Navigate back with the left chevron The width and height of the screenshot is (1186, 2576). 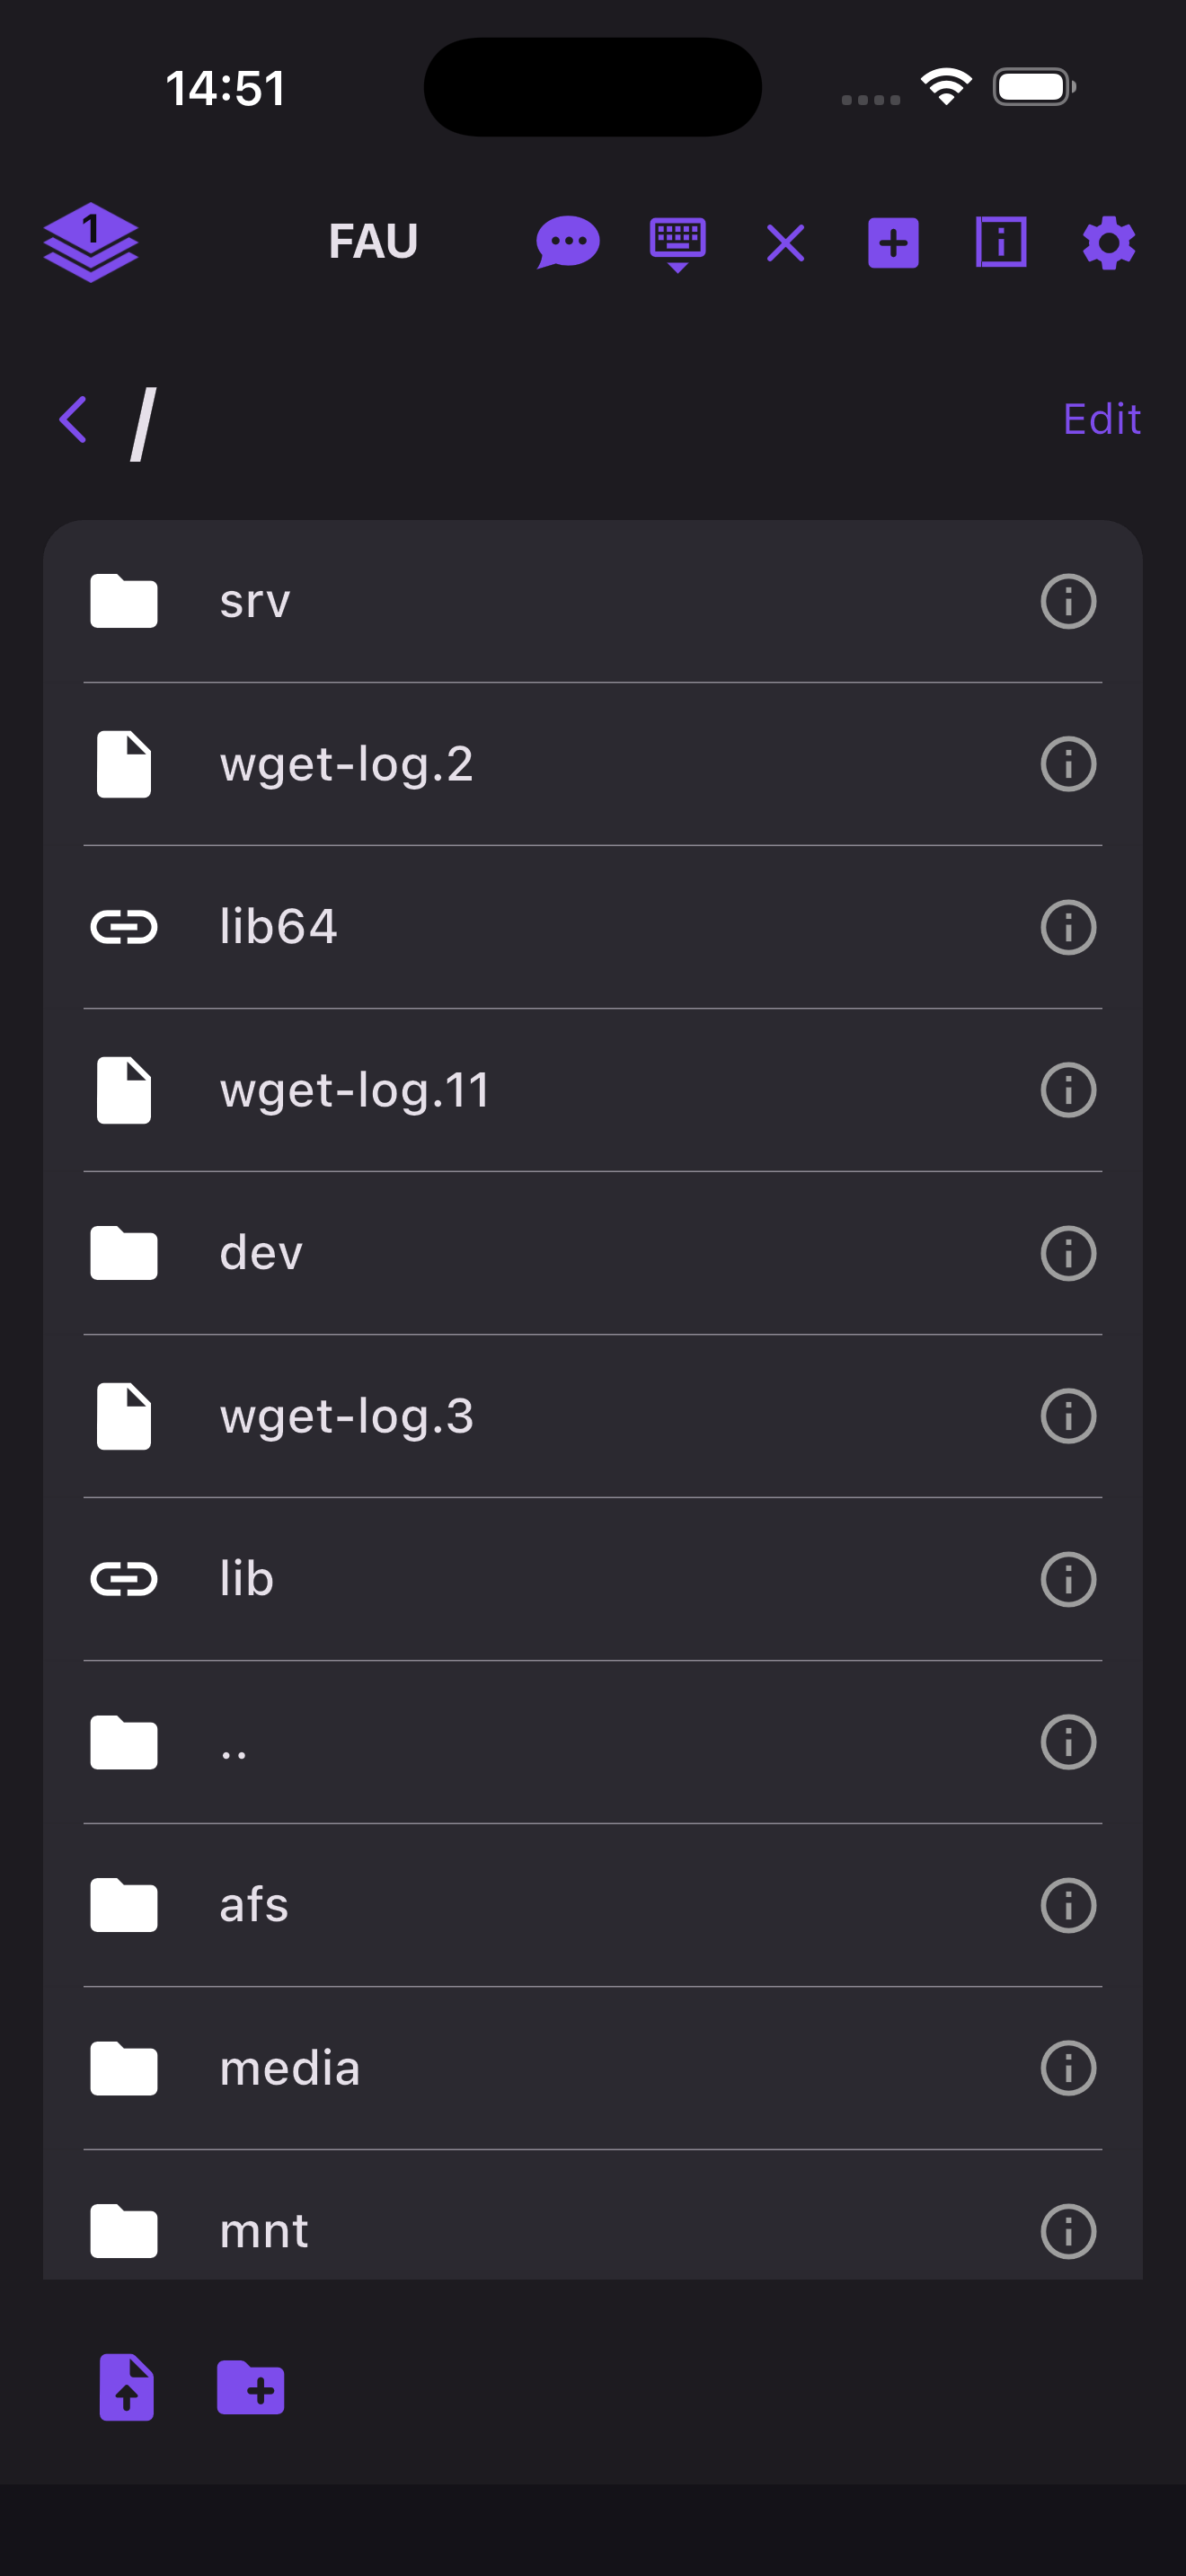point(72,419)
